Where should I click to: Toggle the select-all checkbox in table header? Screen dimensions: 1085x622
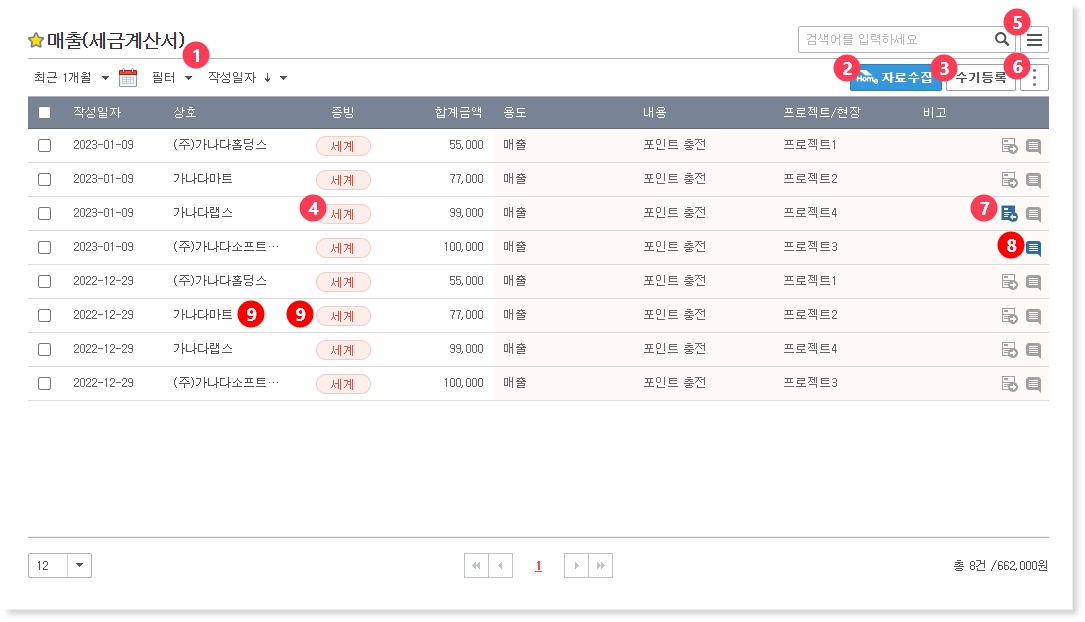[44, 113]
